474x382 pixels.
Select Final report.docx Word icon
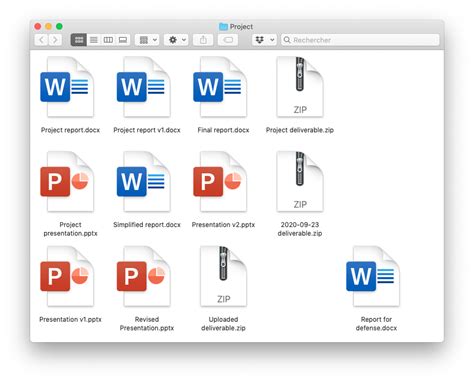pos(221,87)
